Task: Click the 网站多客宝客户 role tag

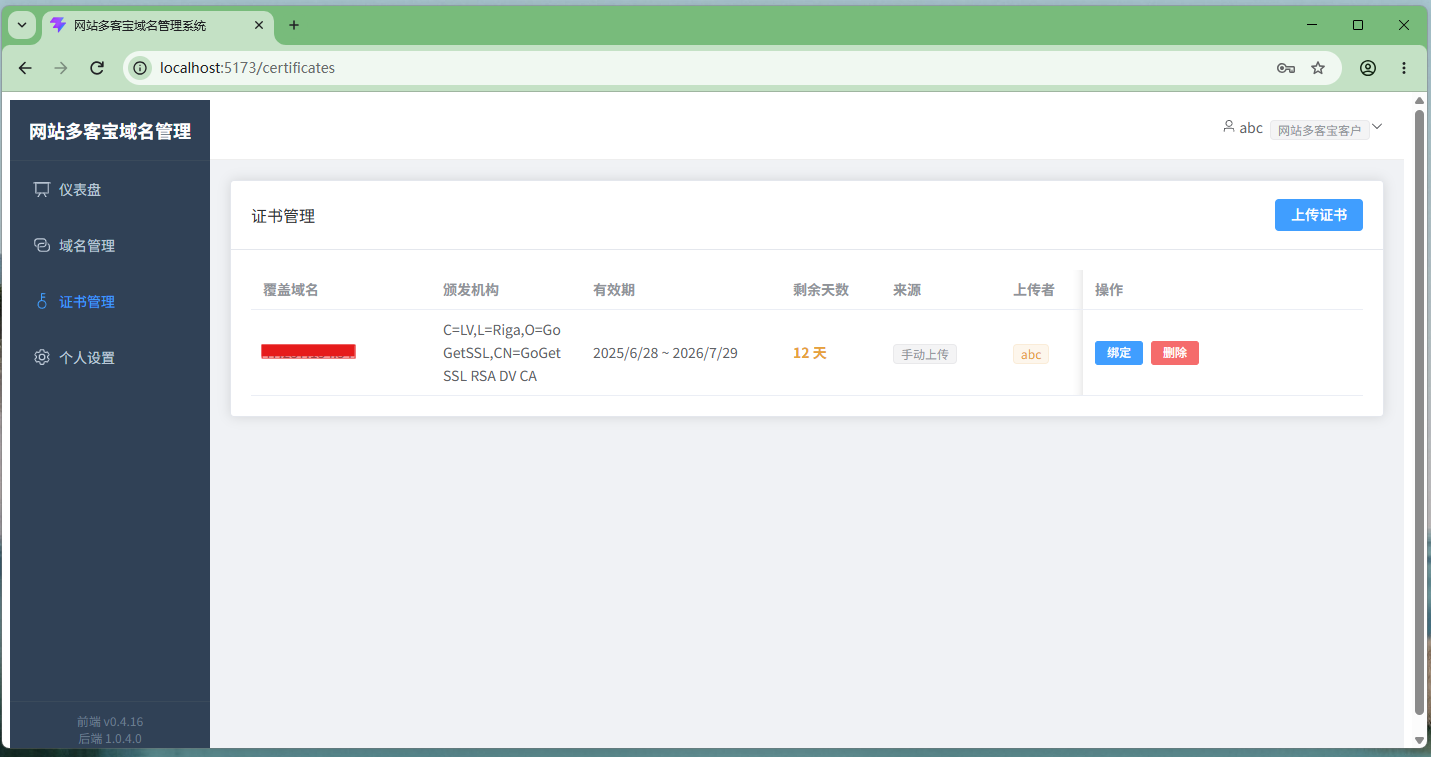Action: pos(1320,130)
